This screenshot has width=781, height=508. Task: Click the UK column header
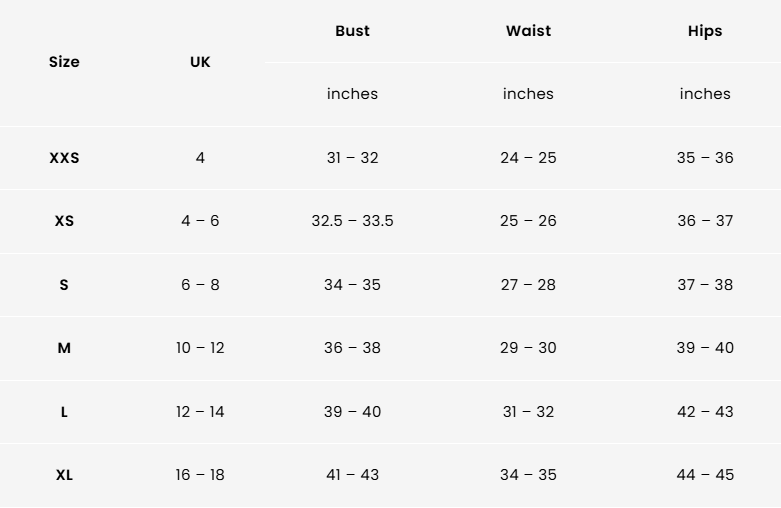coord(200,62)
